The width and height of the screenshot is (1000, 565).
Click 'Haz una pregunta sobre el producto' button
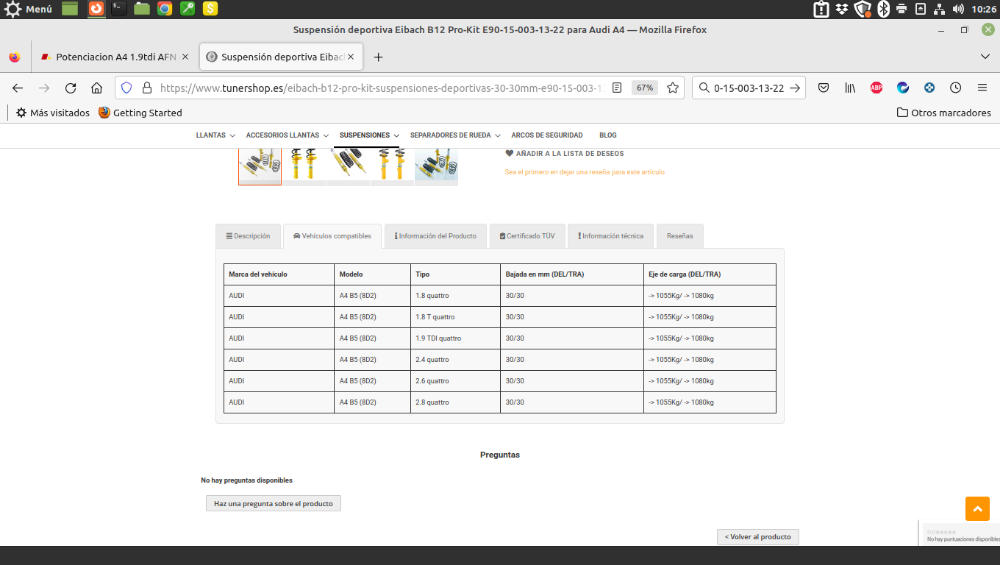tap(273, 503)
